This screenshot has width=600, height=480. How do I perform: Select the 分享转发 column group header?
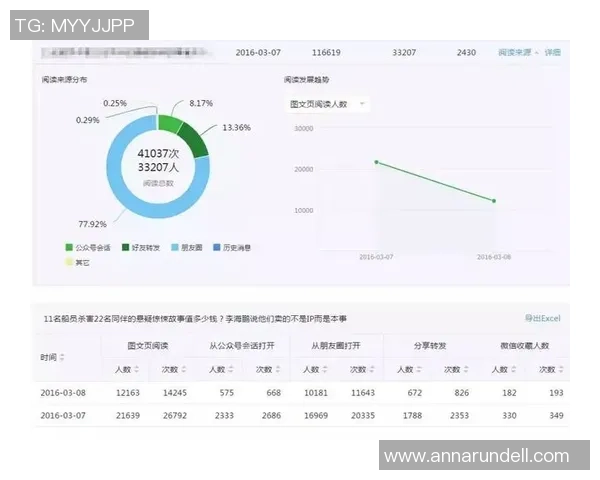coord(430,346)
